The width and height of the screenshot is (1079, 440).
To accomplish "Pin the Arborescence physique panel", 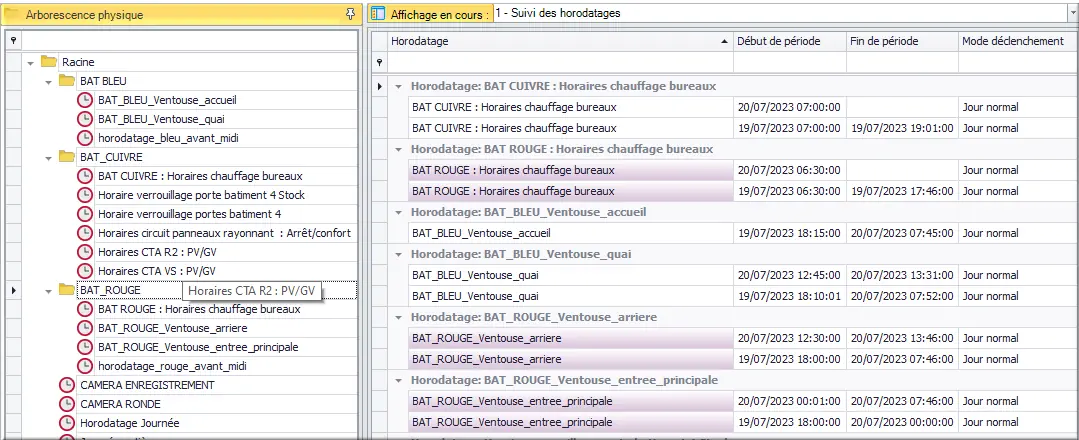I will 350,14.
